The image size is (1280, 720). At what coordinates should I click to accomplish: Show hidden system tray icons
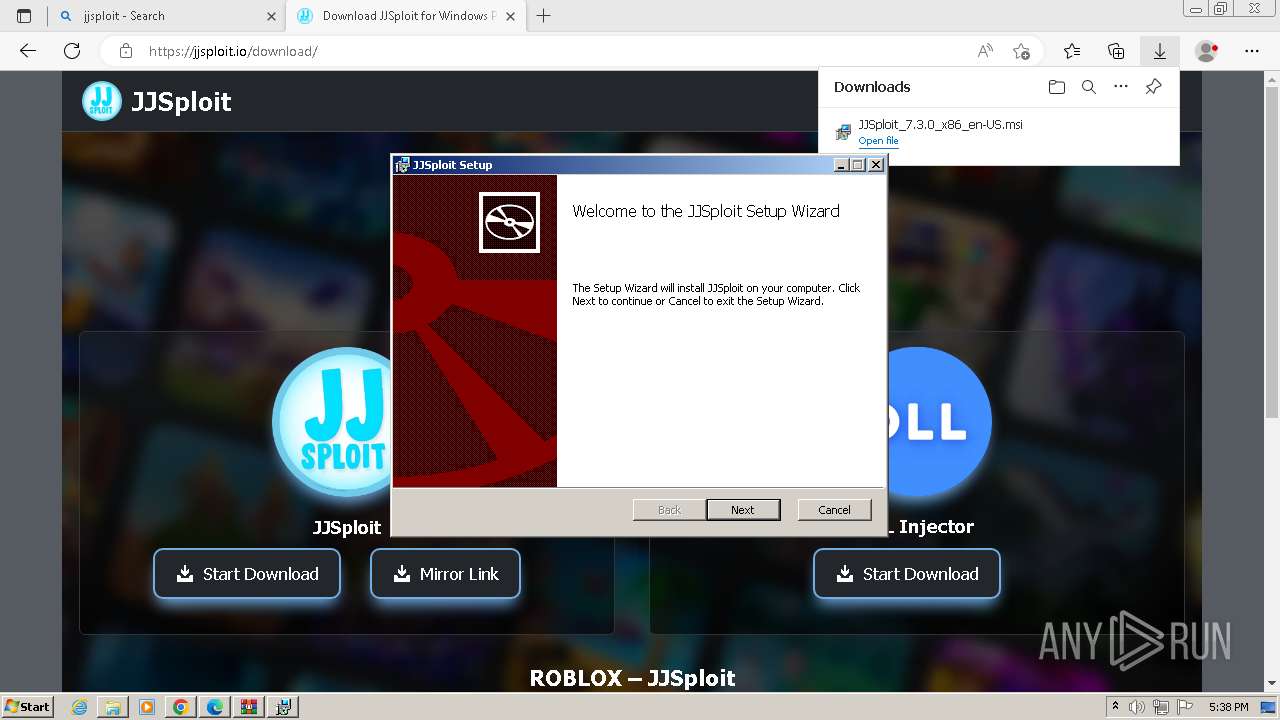pyautogui.click(x=1115, y=707)
